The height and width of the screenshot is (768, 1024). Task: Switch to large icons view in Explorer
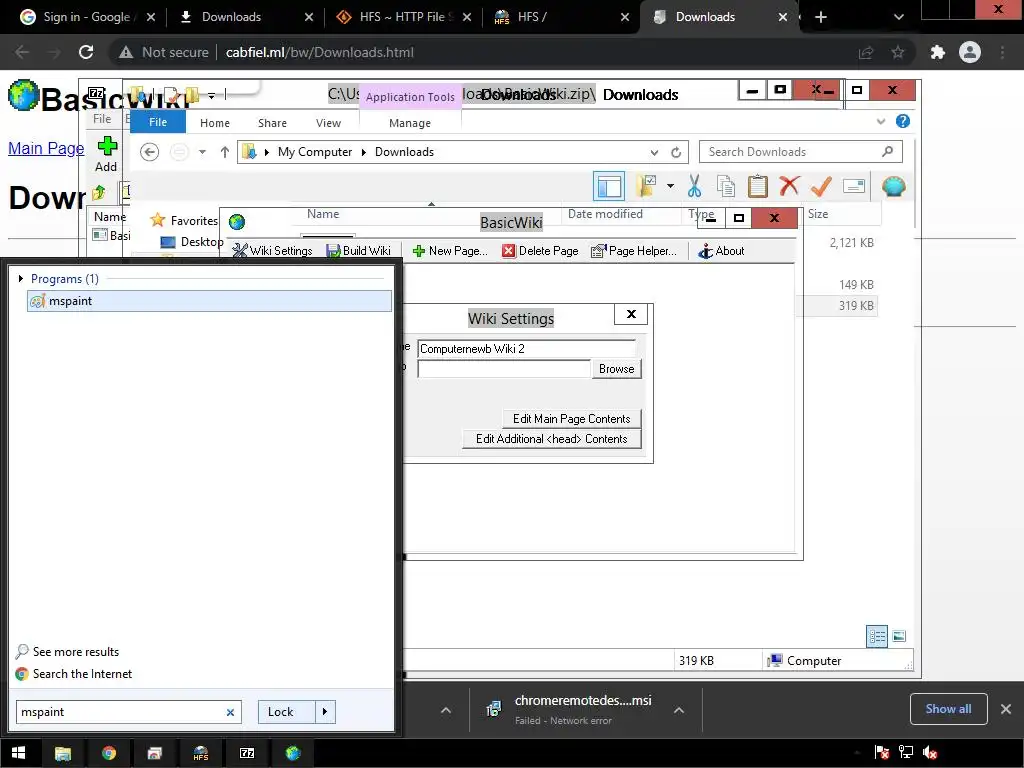pyautogui.click(x=899, y=636)
